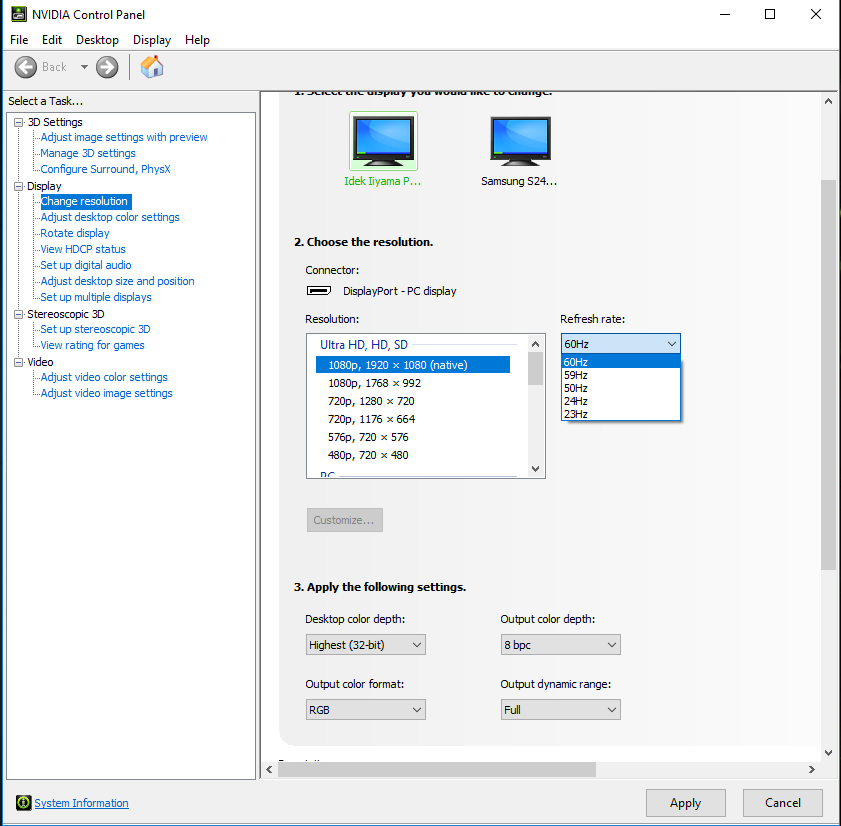Open the Back history dropdown arrow
Viewport: 841px width, 826px height.
click(x=84, y=67)
